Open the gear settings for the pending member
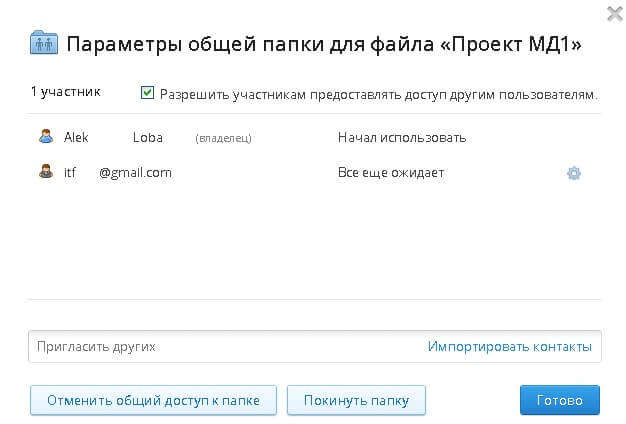This screenshot has height=424, width=626. [x=574, y=173]
